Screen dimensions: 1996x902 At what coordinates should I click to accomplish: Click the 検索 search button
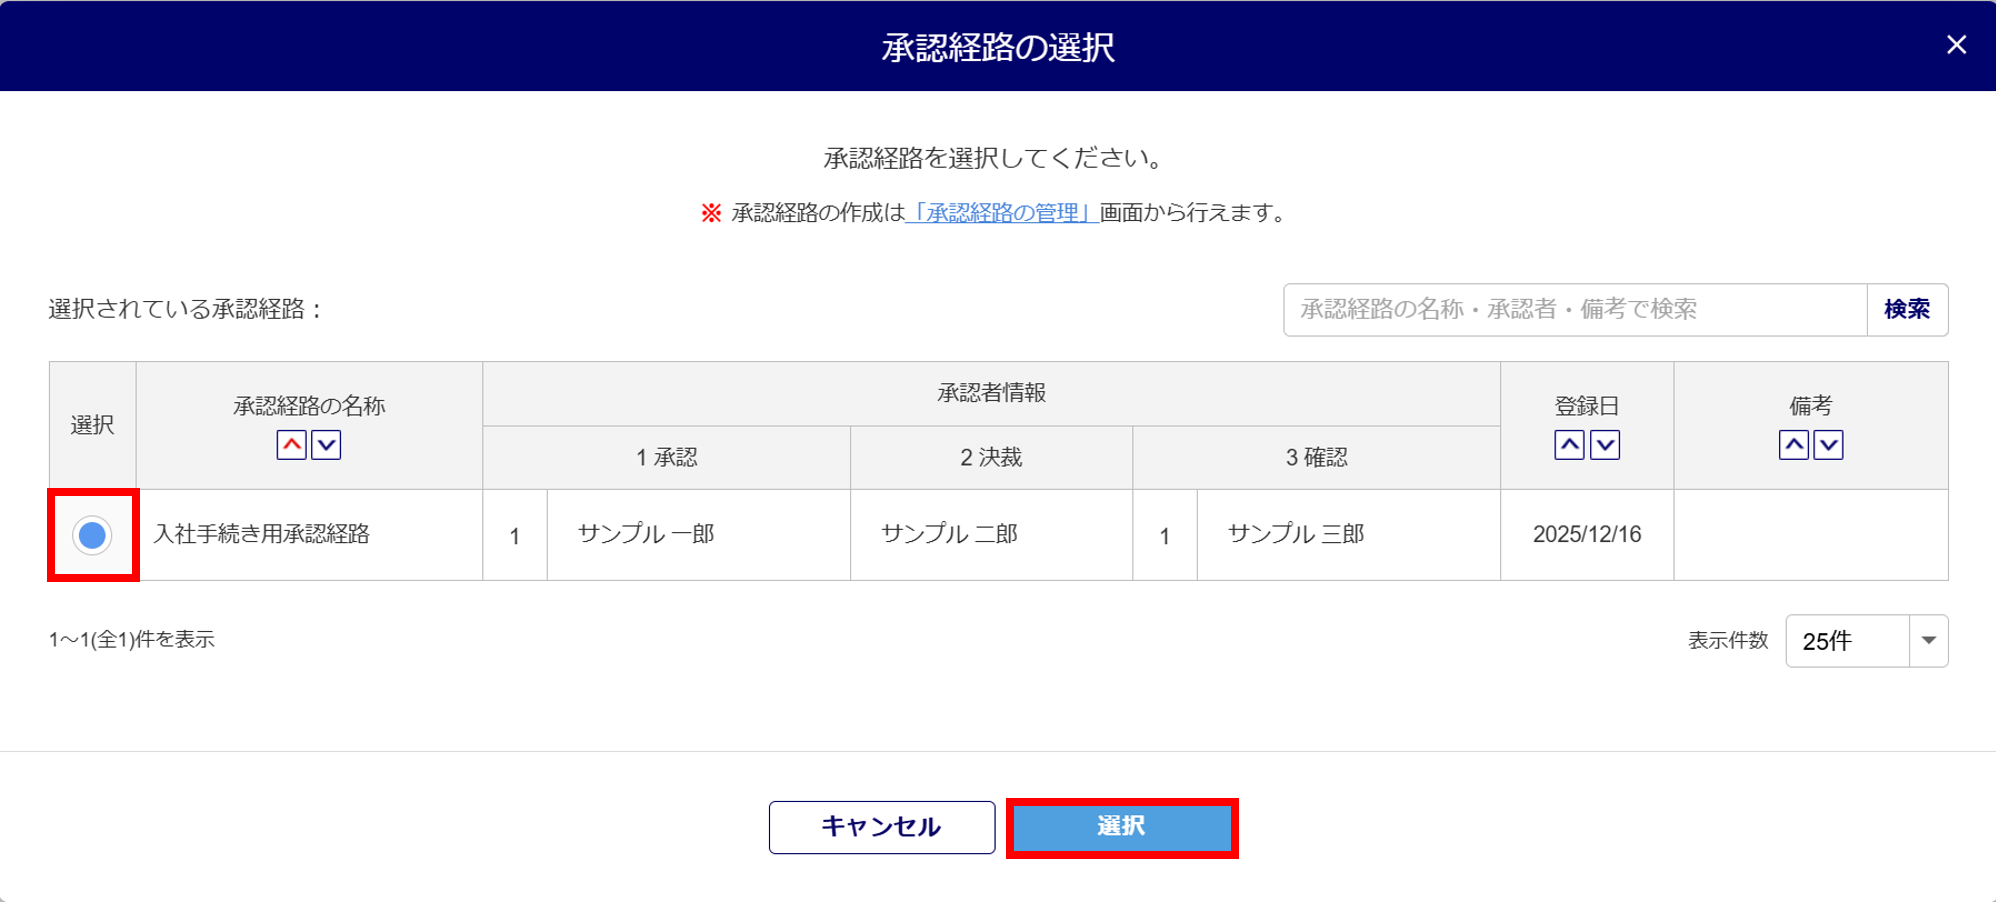click(1906, 310)
